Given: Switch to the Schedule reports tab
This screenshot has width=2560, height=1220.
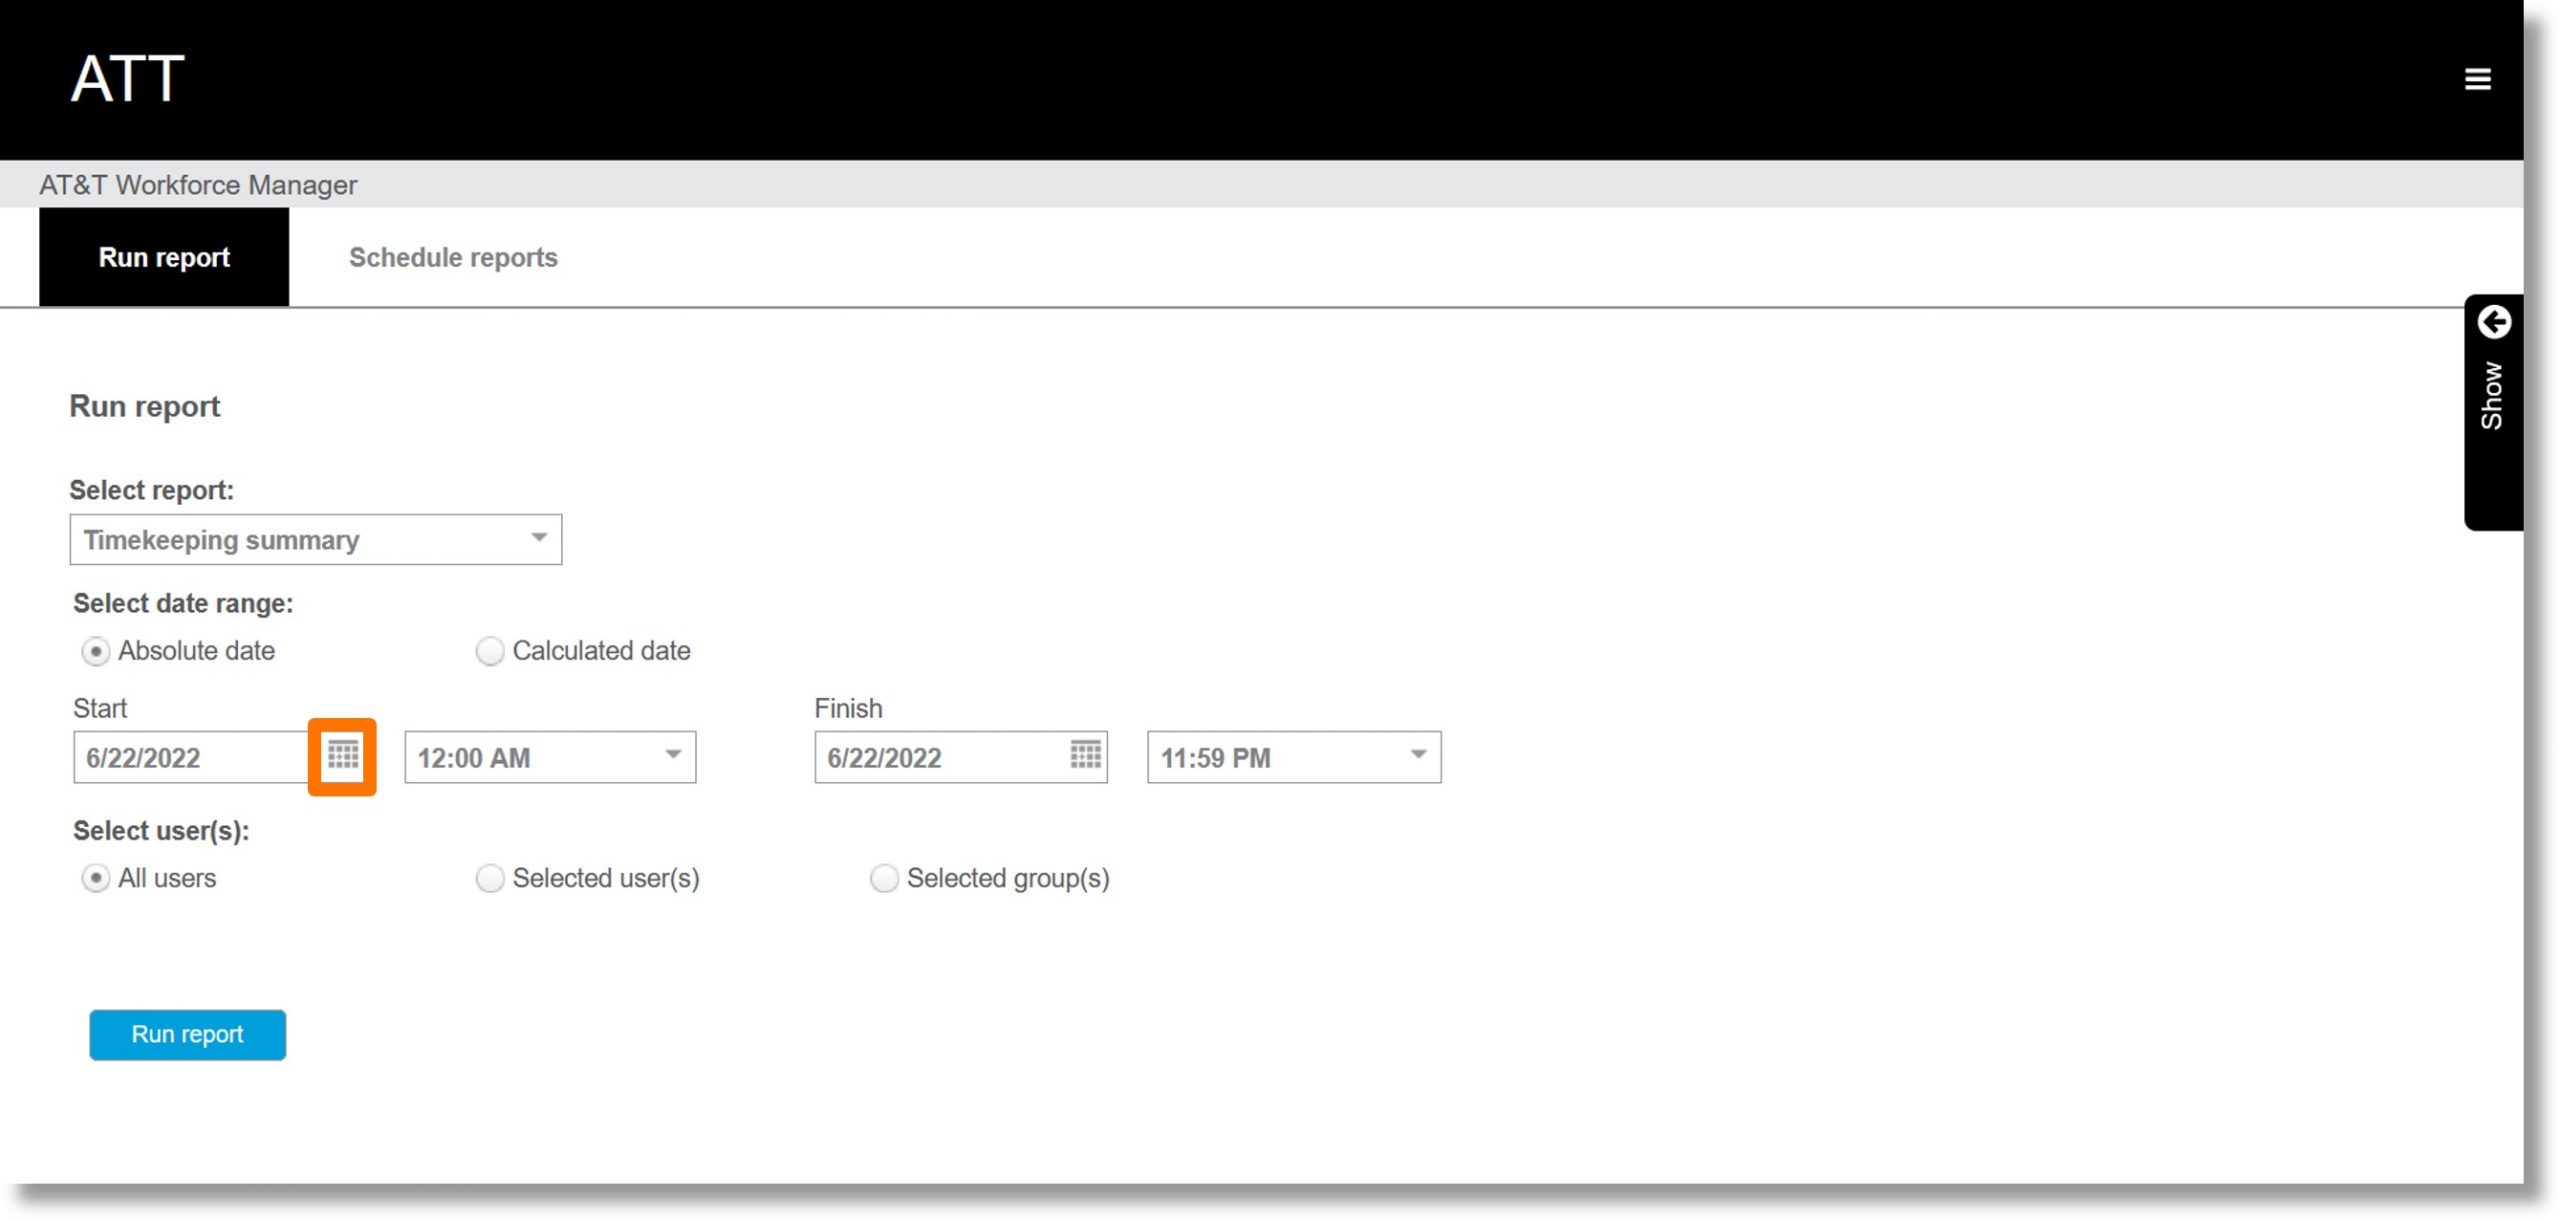Looking at the screenshot, I should pos(453,257).
